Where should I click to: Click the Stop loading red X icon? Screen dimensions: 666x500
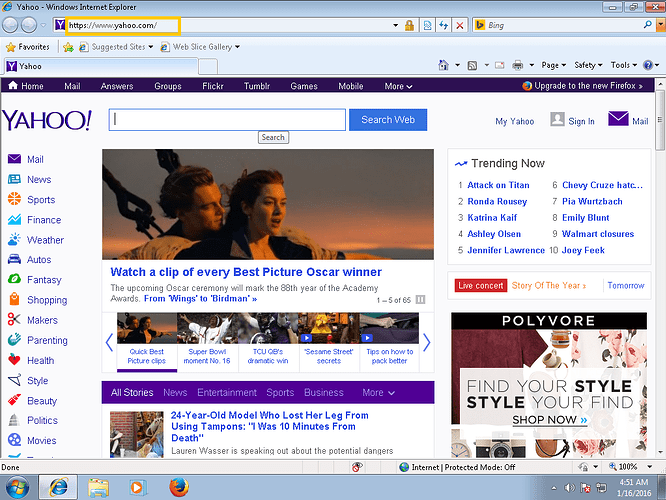coord(460,25)
